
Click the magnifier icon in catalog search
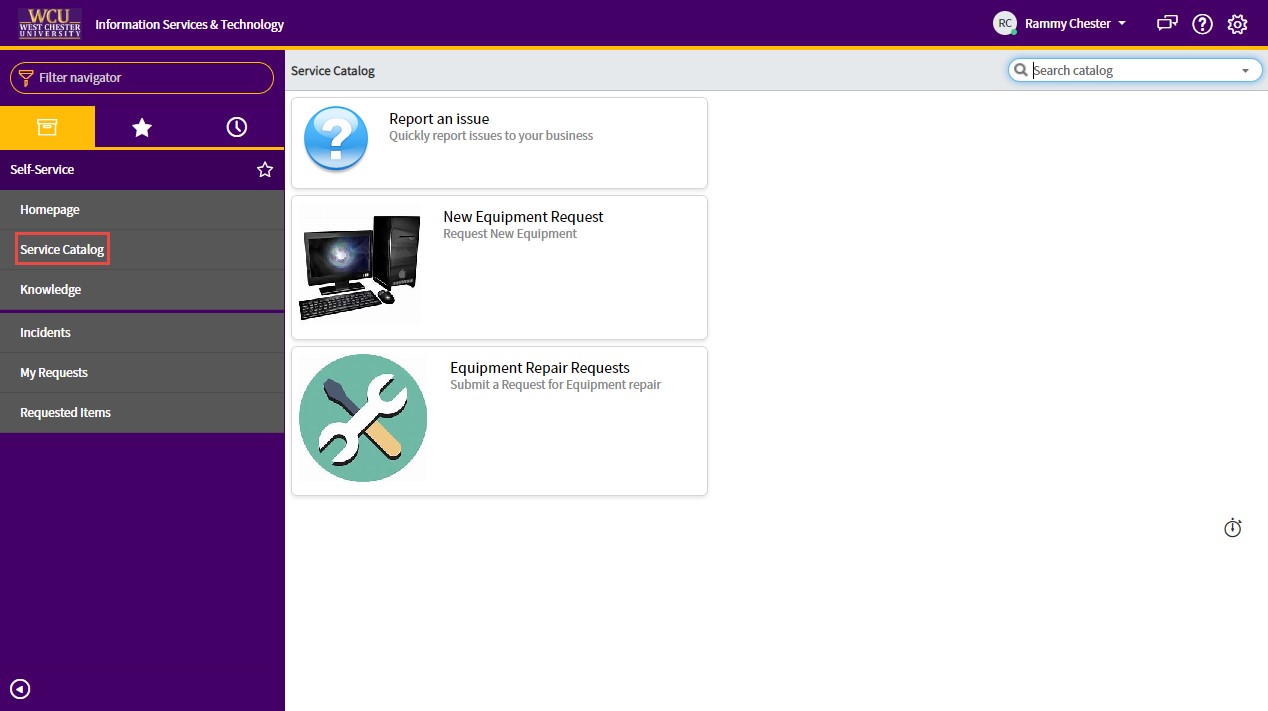pyautogui.click(x=1020, y=71)
